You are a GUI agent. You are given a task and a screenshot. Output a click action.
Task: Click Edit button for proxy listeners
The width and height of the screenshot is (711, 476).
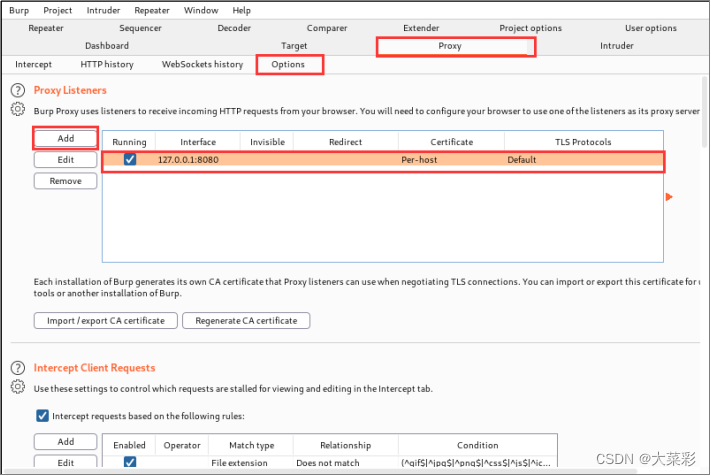point(66,160)
